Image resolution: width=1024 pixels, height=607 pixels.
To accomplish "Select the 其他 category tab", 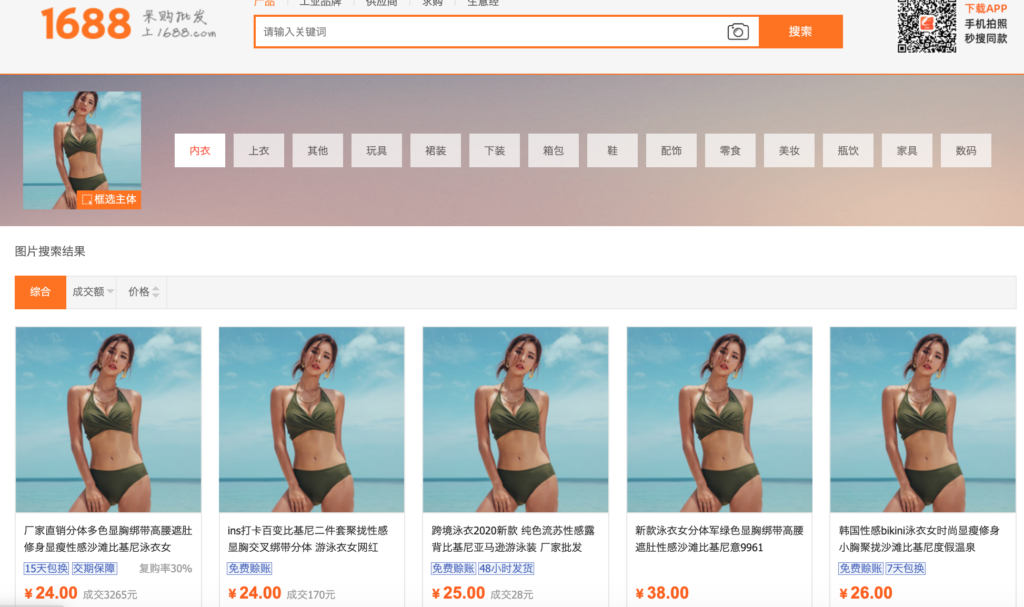I will pyautogui.click(x=317, y=150).
